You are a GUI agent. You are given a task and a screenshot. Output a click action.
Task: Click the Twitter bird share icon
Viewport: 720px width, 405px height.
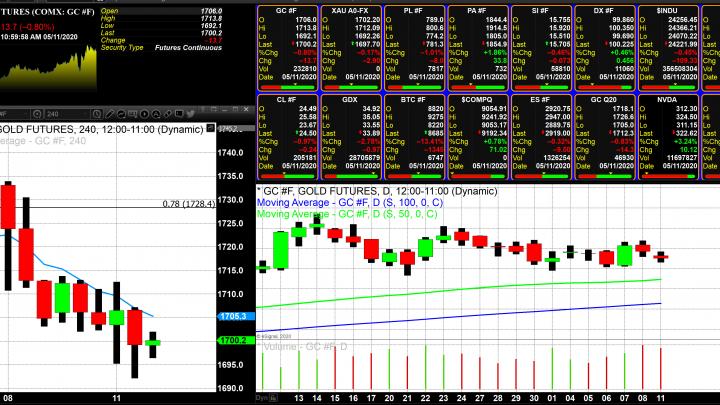[x=190, y=114]
